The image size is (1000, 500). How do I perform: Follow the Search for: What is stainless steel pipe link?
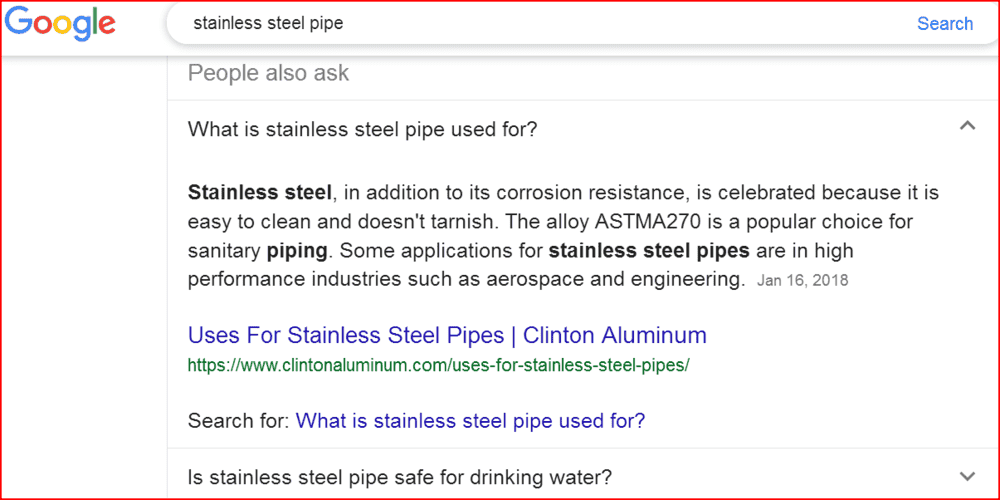click(470, 421)
